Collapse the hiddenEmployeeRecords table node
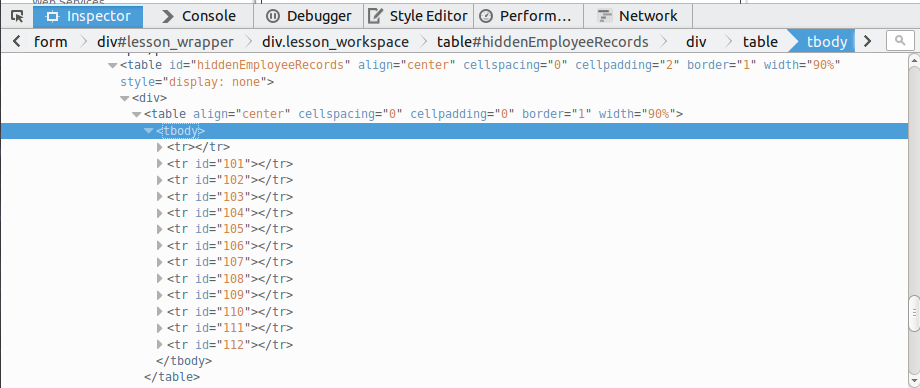The height and width of the screenshot is (388, 920). pos(113,65)
